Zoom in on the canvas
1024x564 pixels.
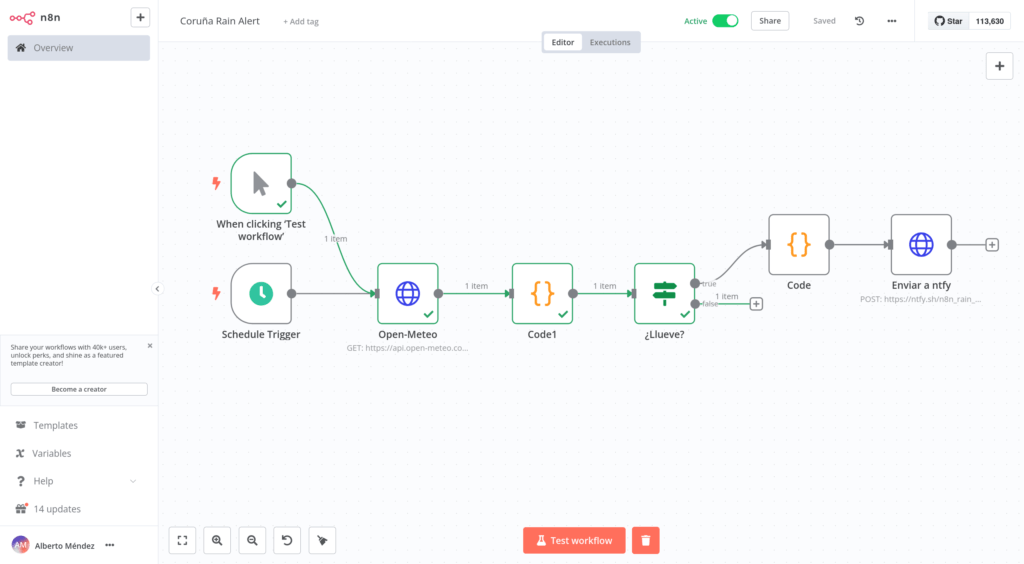pos(217,540)
